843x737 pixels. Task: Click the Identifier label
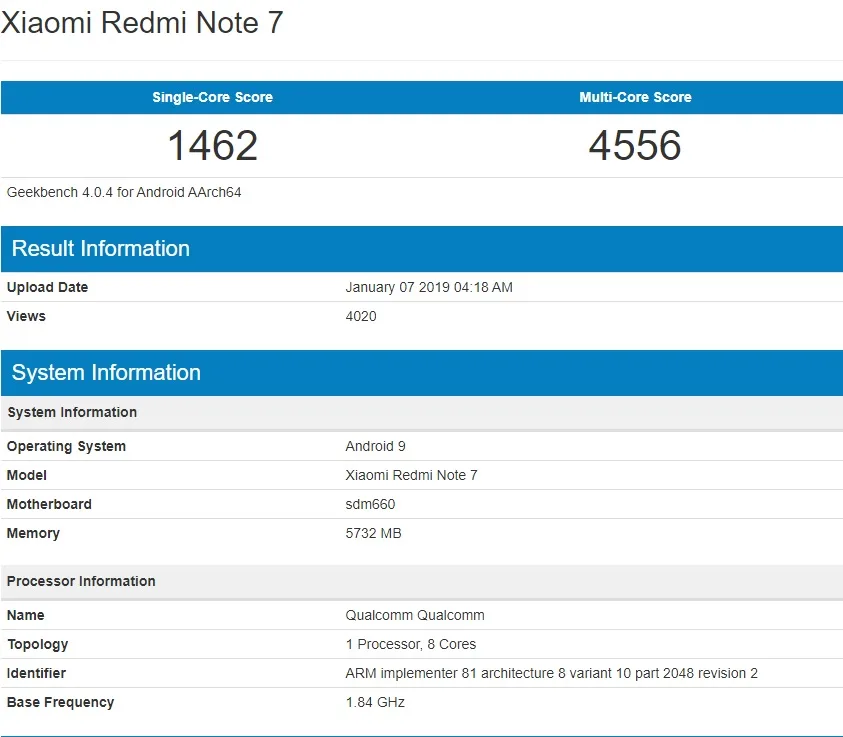(36, 673)
